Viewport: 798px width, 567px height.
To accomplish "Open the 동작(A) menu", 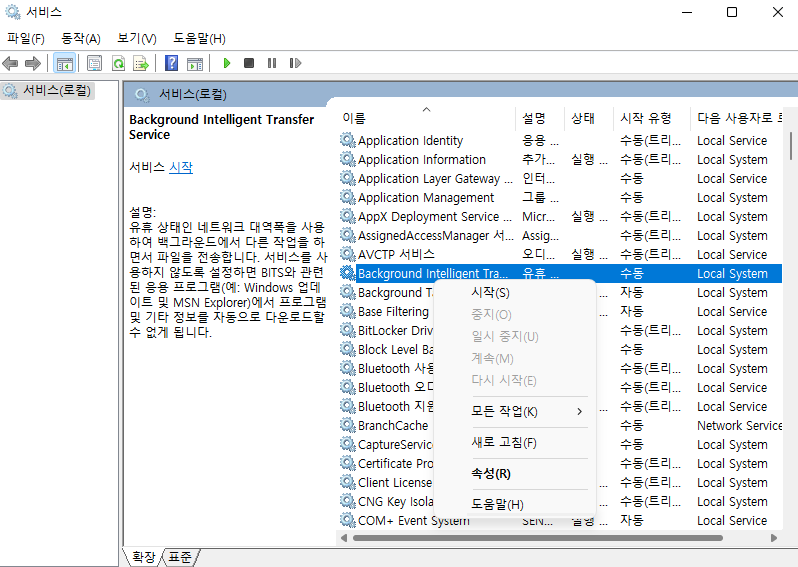I will coord(81,39).
